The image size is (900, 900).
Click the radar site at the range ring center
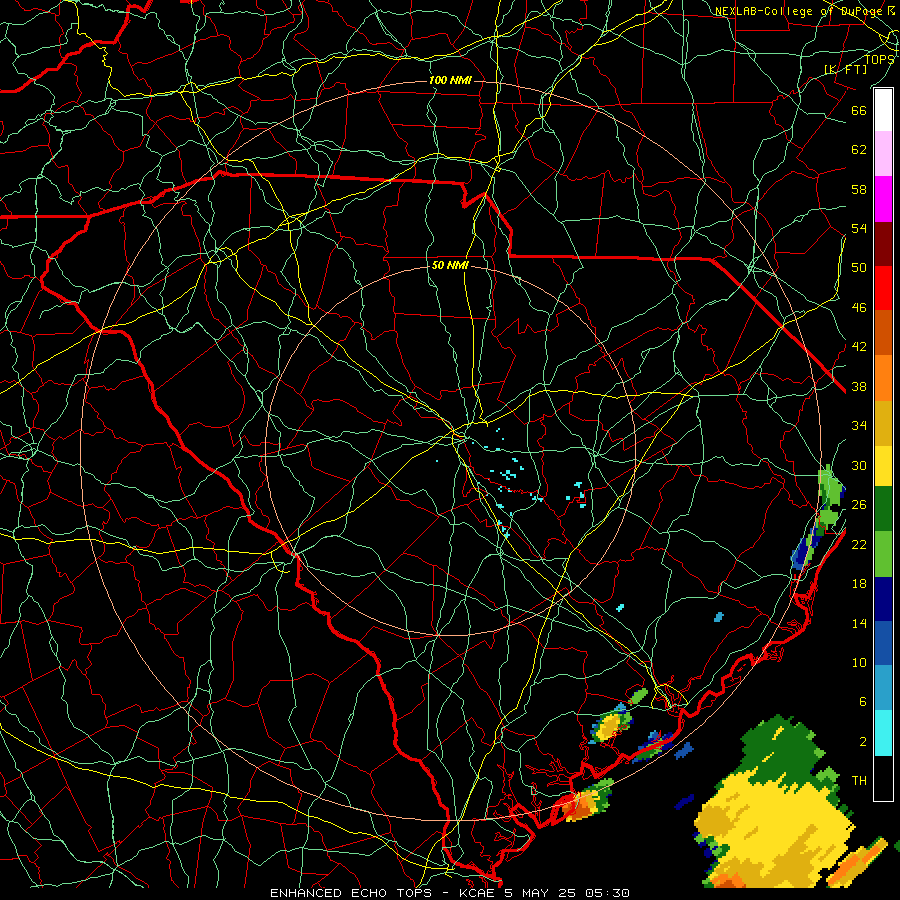tap(451, 451)
